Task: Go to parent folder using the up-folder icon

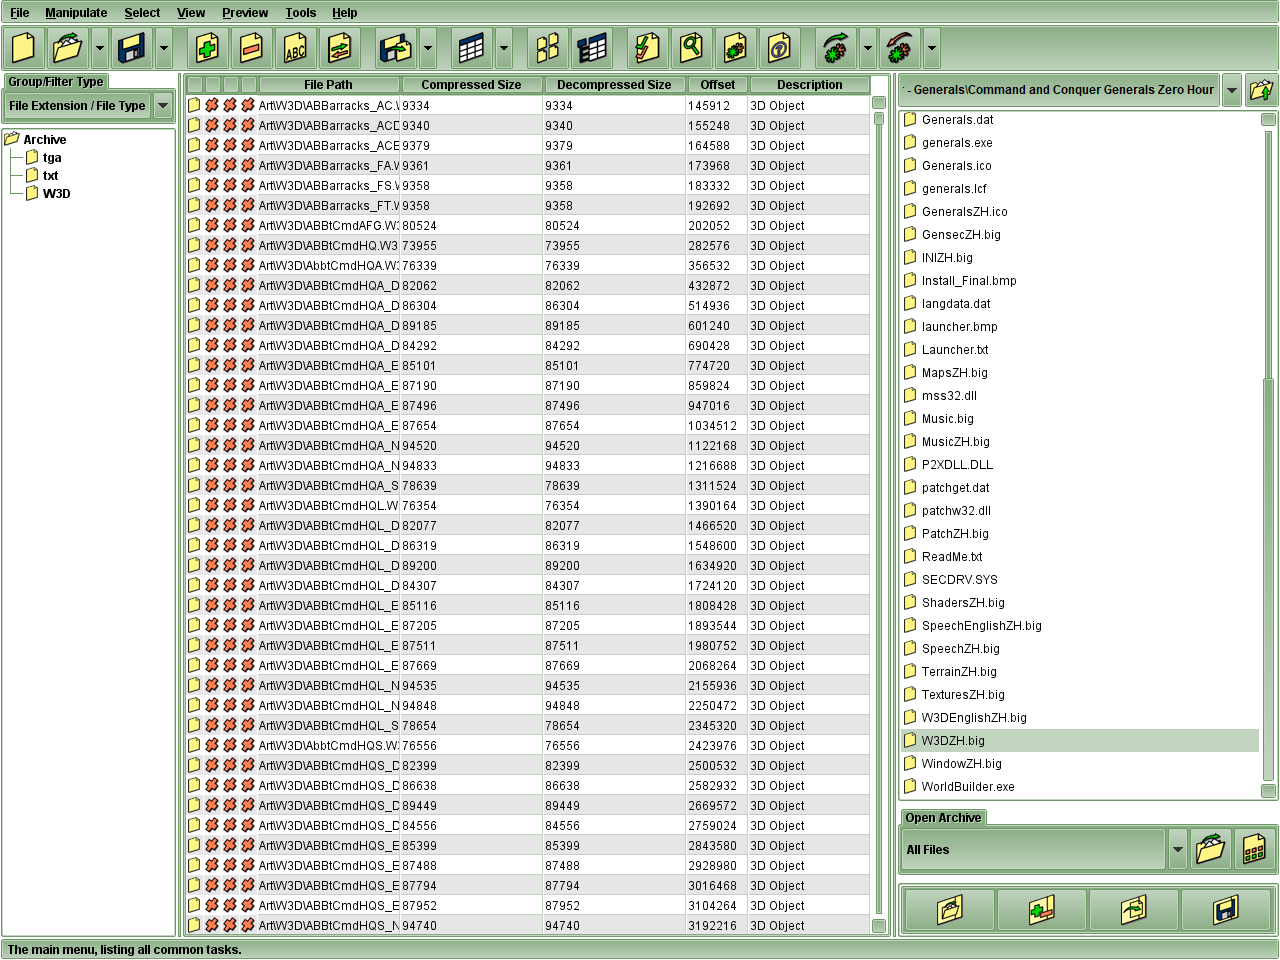Action: point(1261,90)
